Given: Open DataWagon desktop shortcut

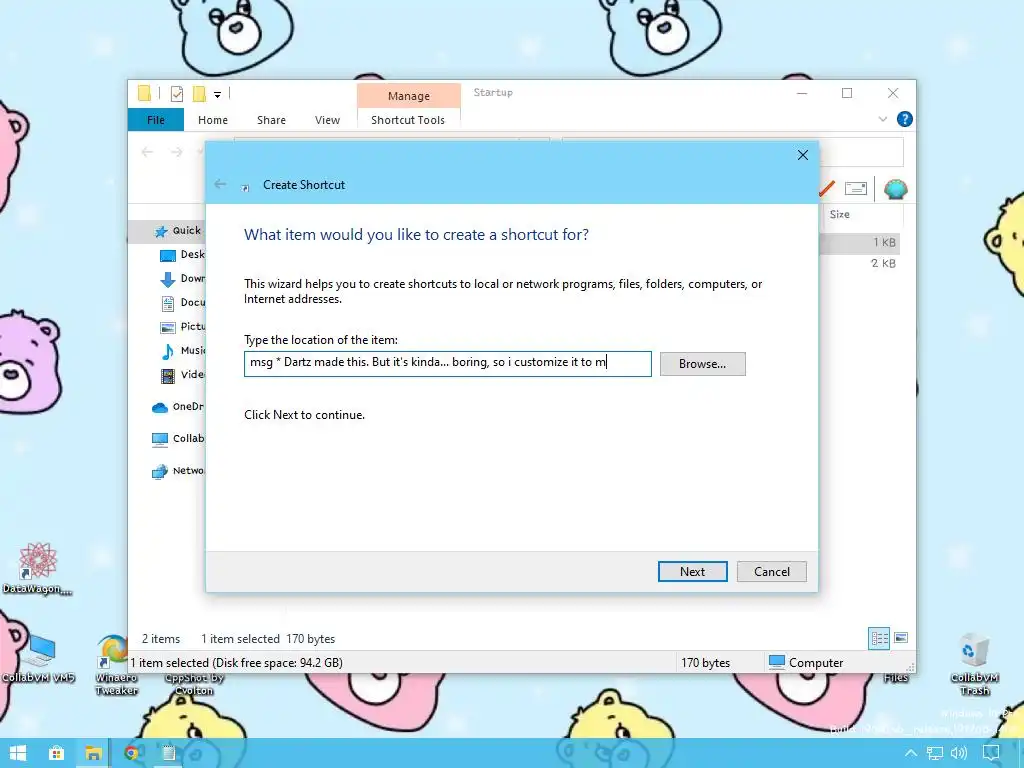Looking at the screenshot, I should coord(37,569).
